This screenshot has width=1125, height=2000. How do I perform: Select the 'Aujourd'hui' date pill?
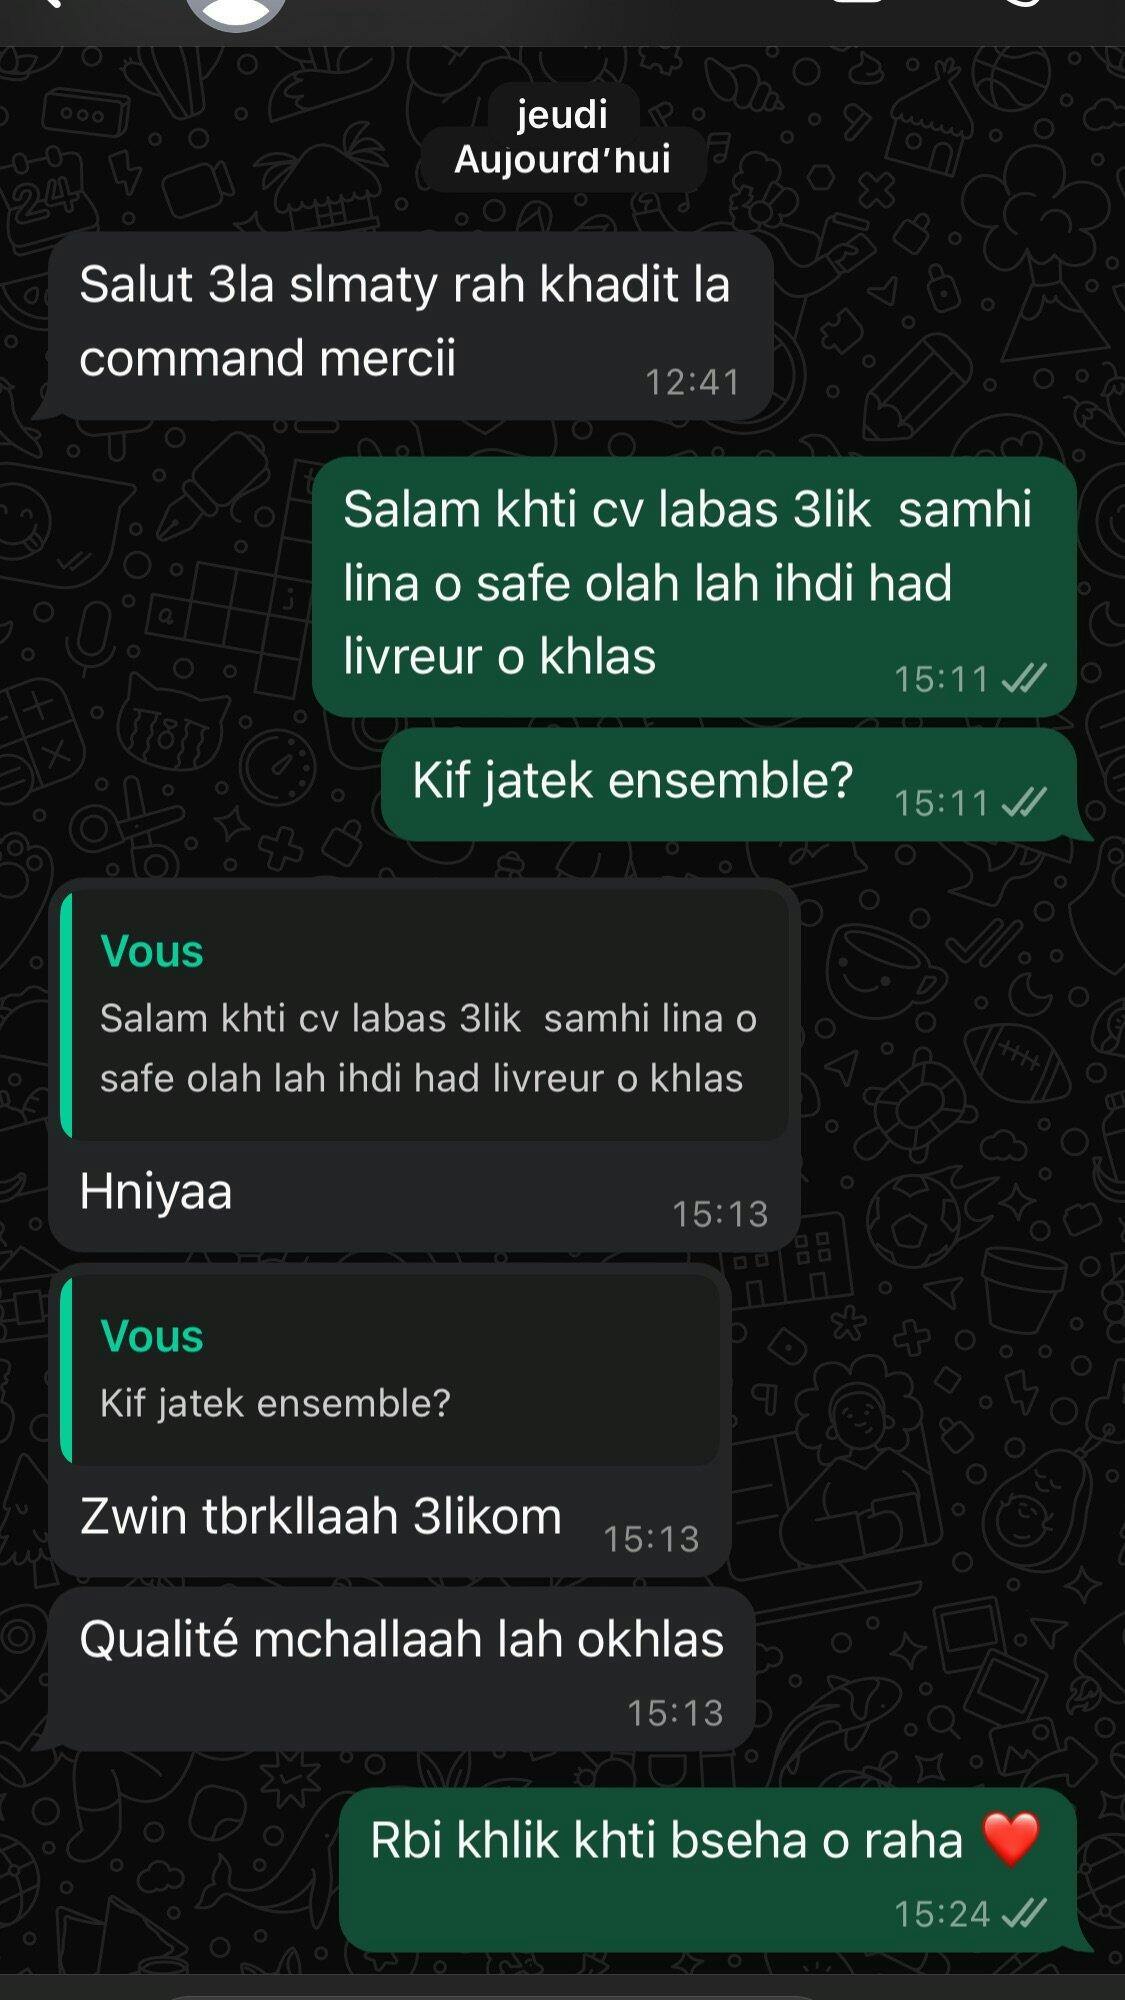564,160
